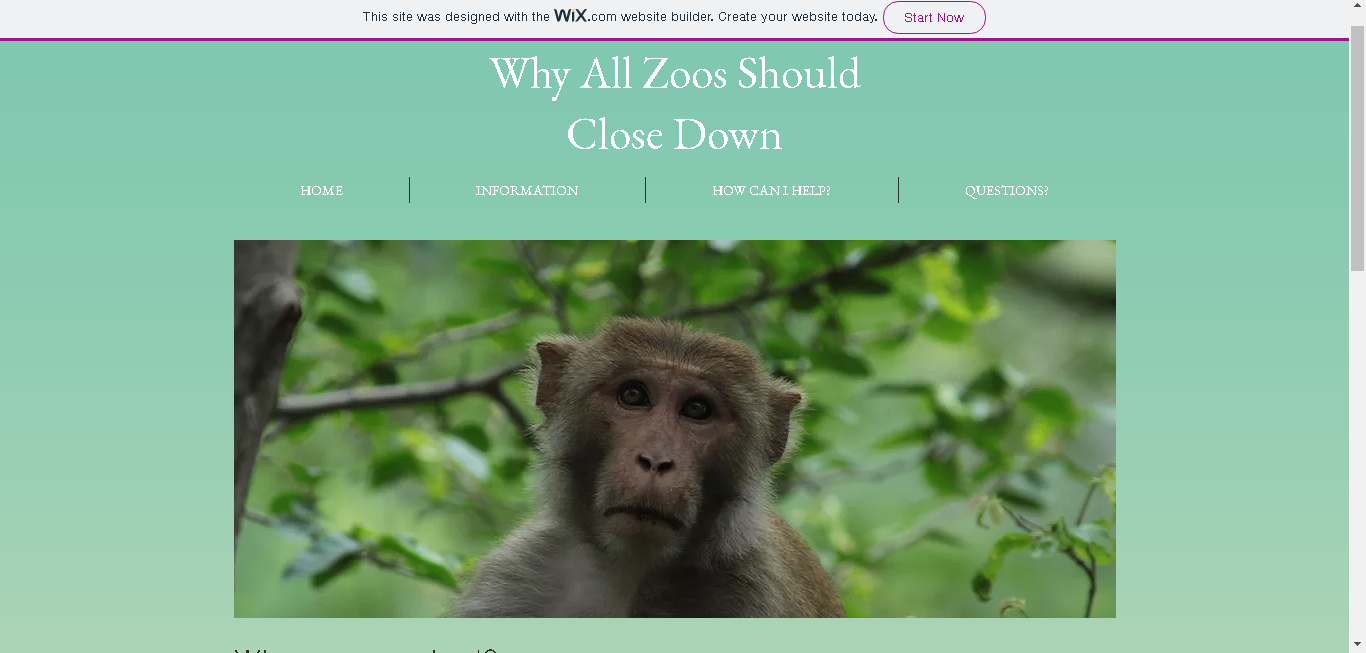Viewport: 1366px width, 653px height.
Task: Click the "Why All Zoos Should" title line
Action: click(675, 74)
